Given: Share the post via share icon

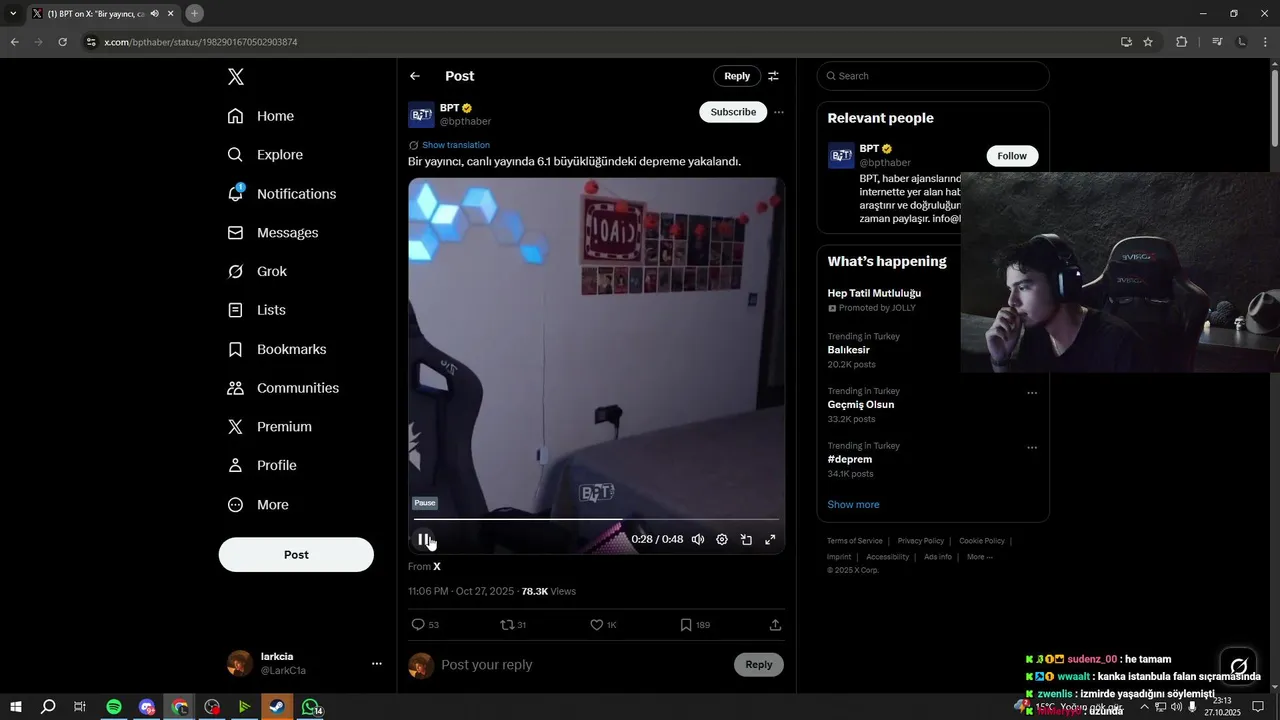Looking at the screenshot, I should click(775, 625).
